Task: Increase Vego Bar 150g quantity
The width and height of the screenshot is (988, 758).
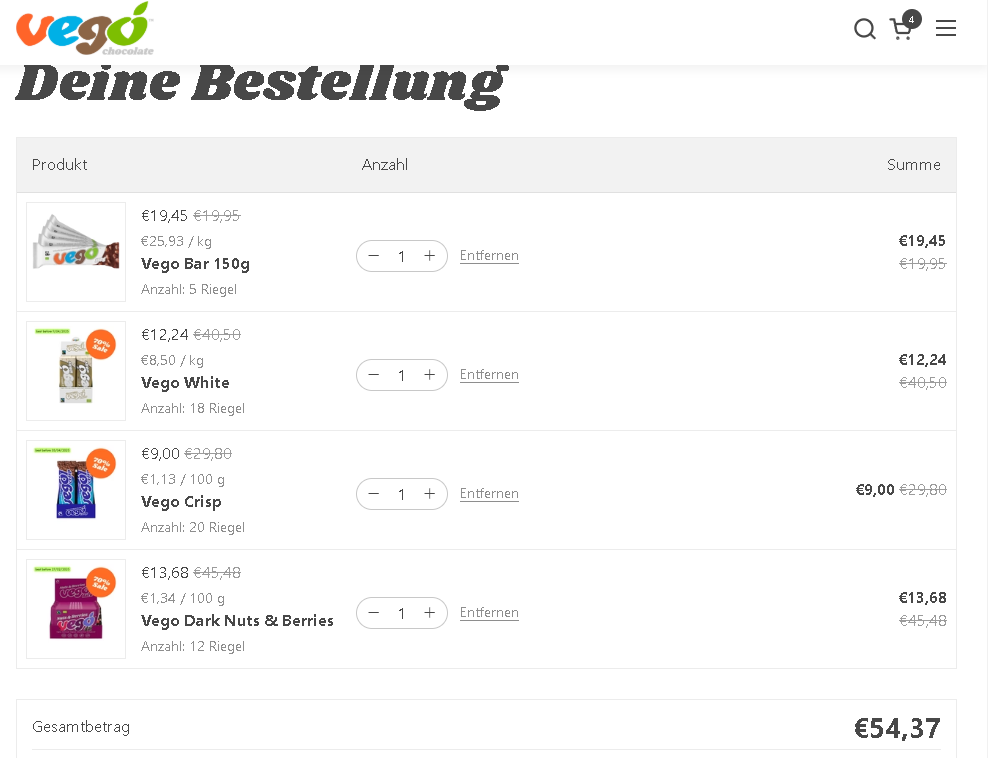Action: pyautogui.click(x=430, y=256)
